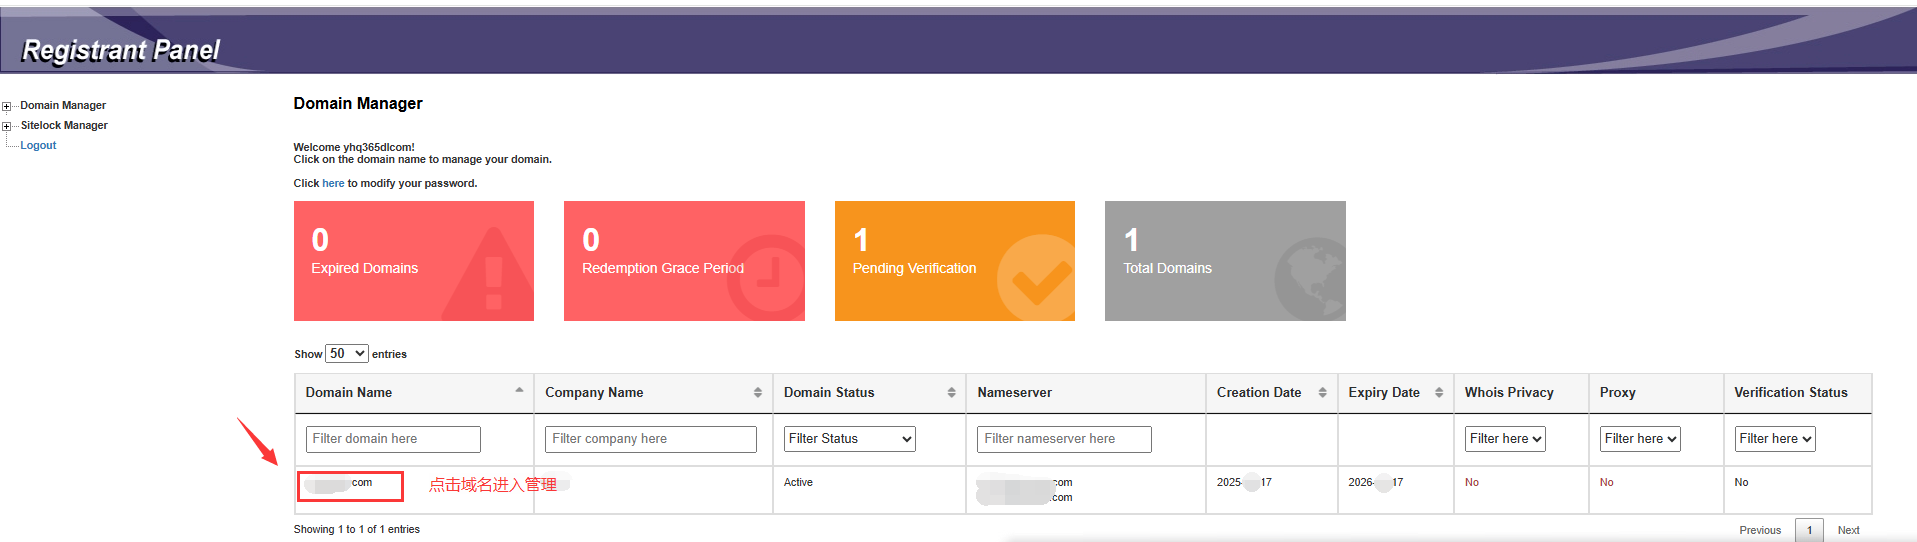The width and height of the screenshot is (1917, 542).
Task: Sort table by Company Name arrows
Action: coord(757,393)
